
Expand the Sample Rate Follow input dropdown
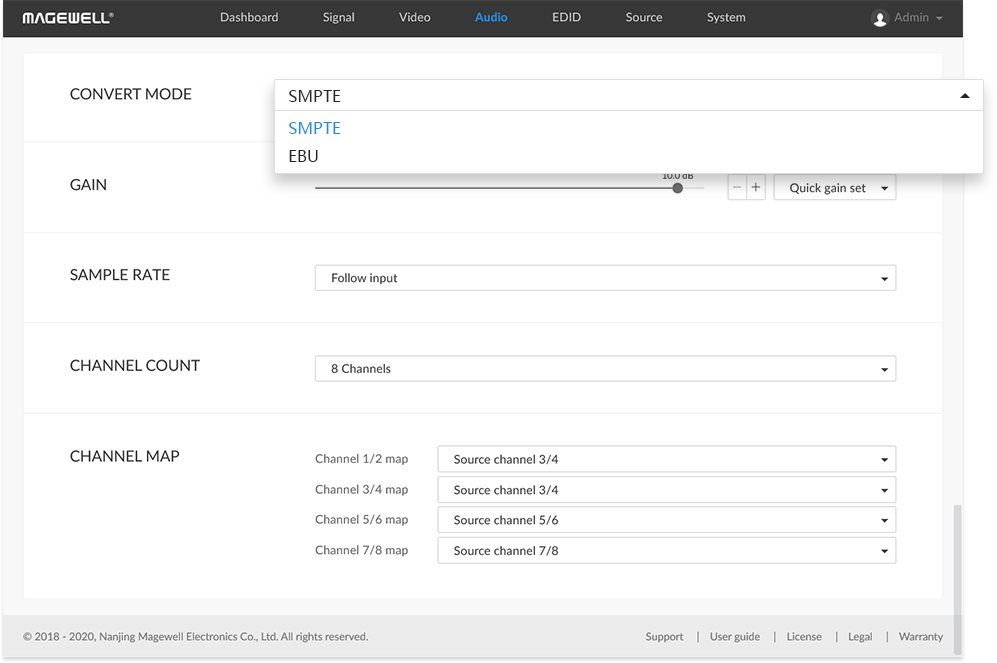coord(605,278)
